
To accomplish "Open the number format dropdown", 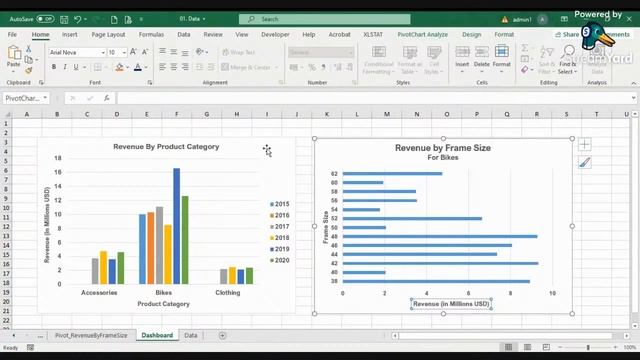I will 351,52.
